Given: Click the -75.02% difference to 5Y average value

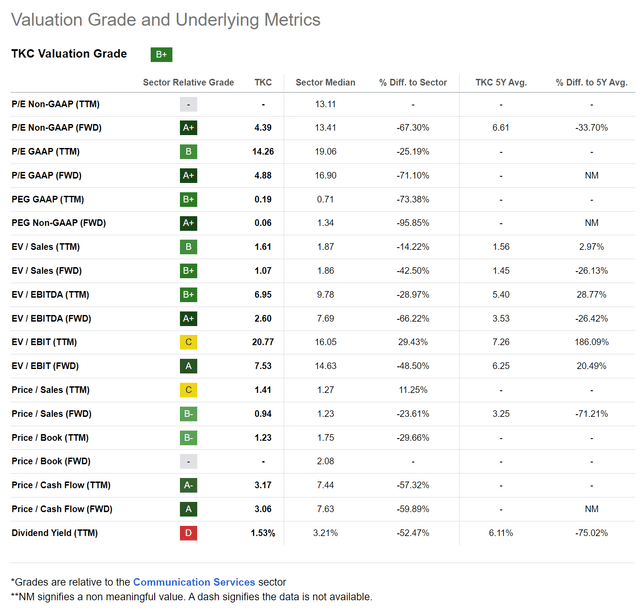Looking at the screenshot, I should click(591, 533).
